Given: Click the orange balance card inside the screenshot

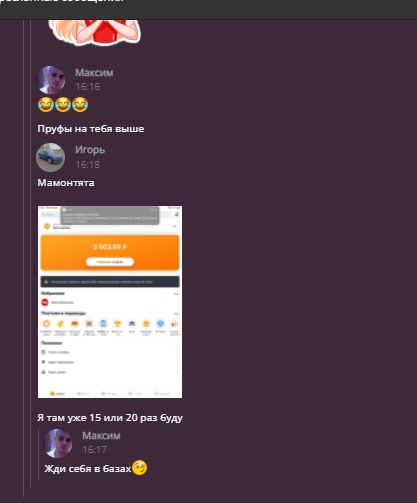Looking at the screenshot, I should (x=110, y=252).
